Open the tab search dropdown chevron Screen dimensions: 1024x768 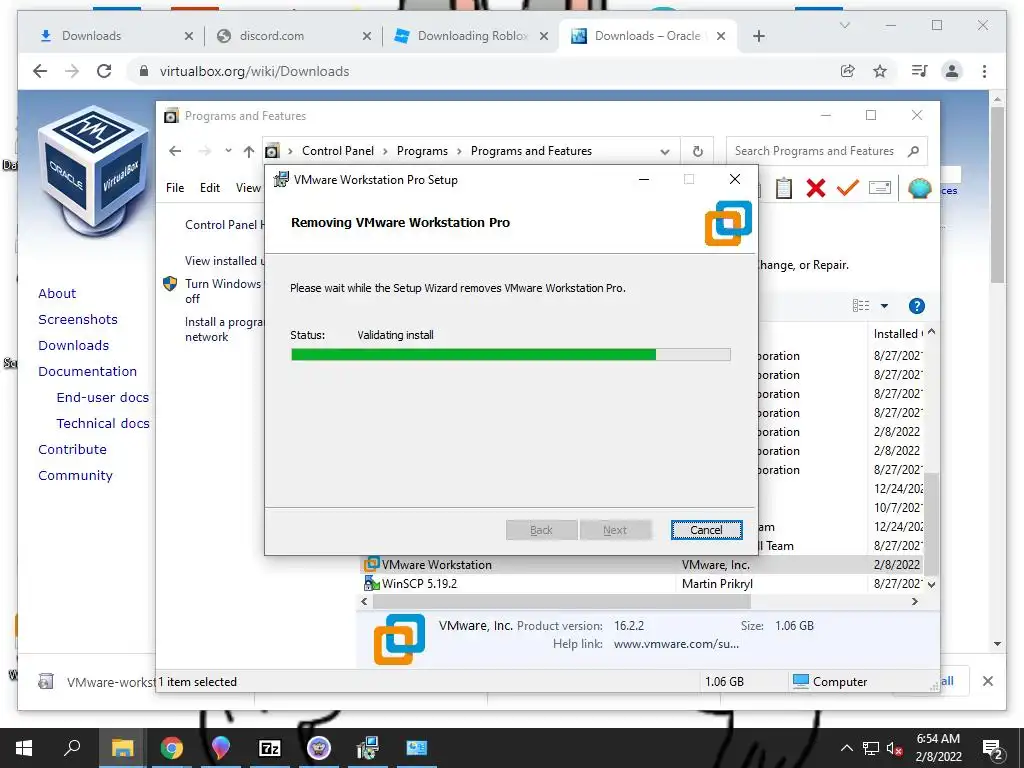point(844,25)
